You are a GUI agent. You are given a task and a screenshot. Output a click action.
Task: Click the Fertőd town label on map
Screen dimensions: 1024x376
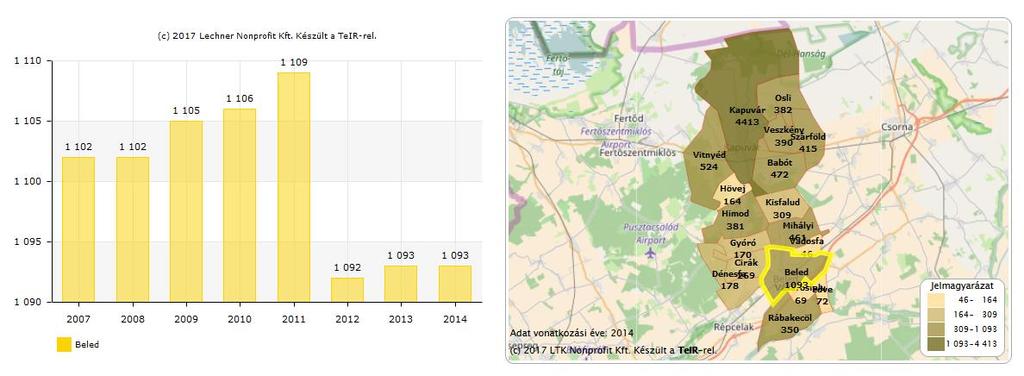coord(629,118)
